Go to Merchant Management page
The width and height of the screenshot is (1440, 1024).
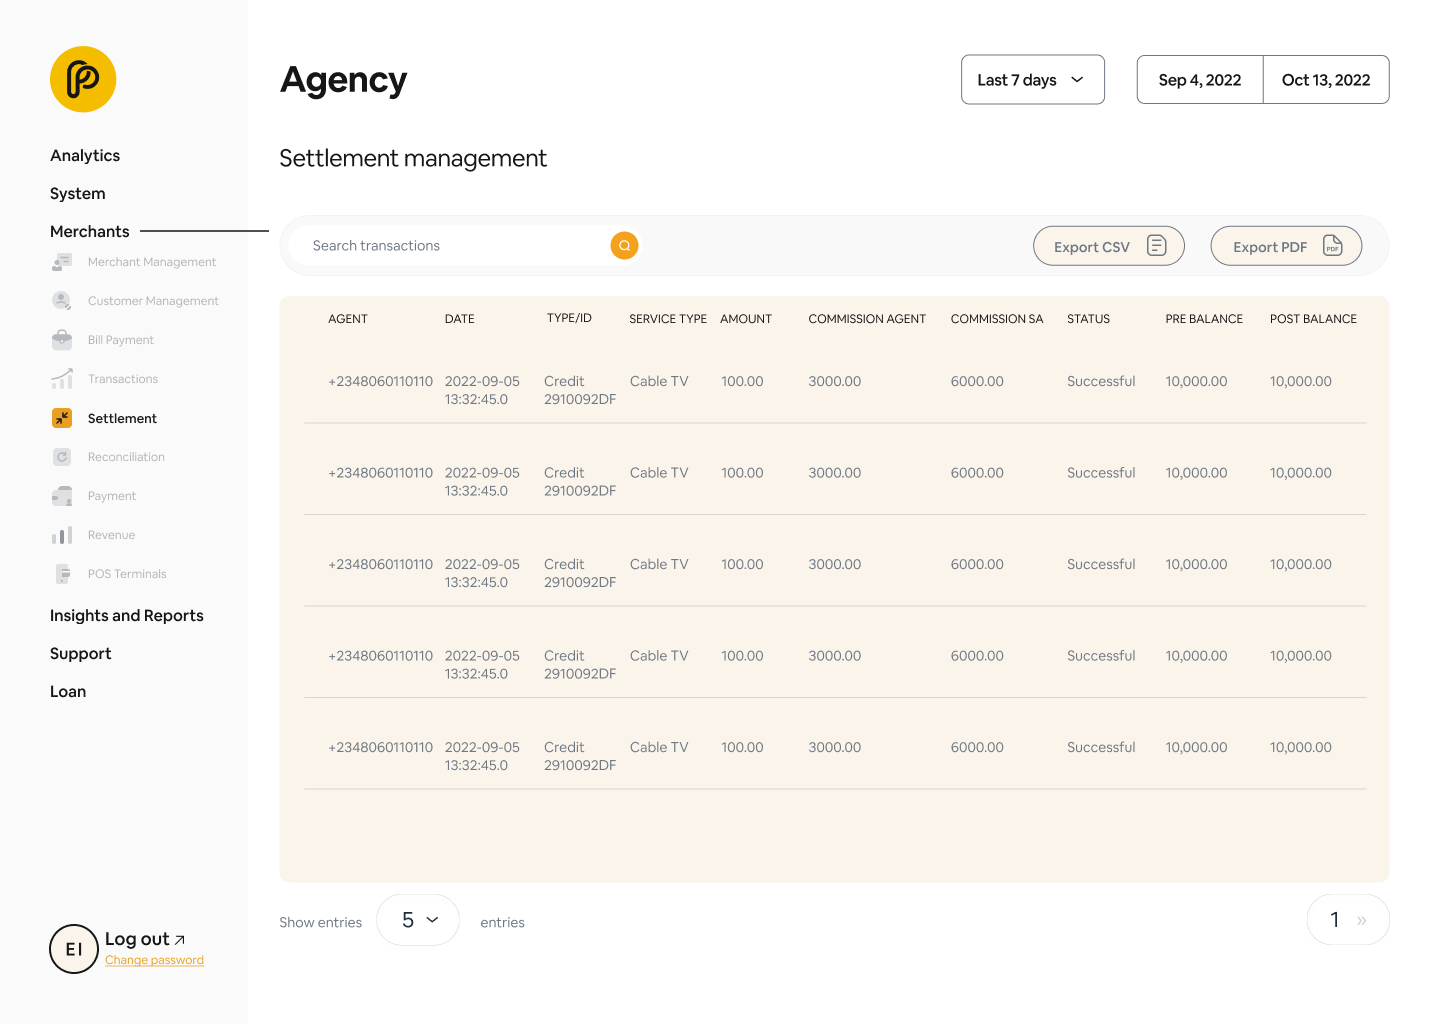coord(152,262)
